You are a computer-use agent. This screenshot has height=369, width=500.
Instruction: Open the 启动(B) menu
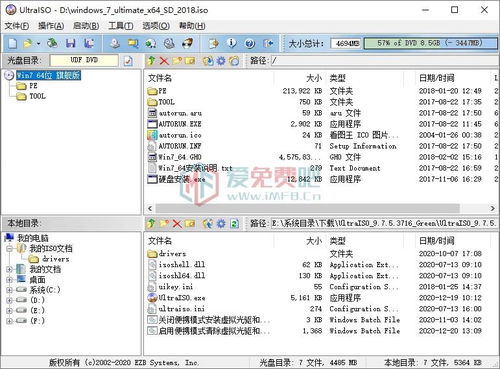click(86, 26)
